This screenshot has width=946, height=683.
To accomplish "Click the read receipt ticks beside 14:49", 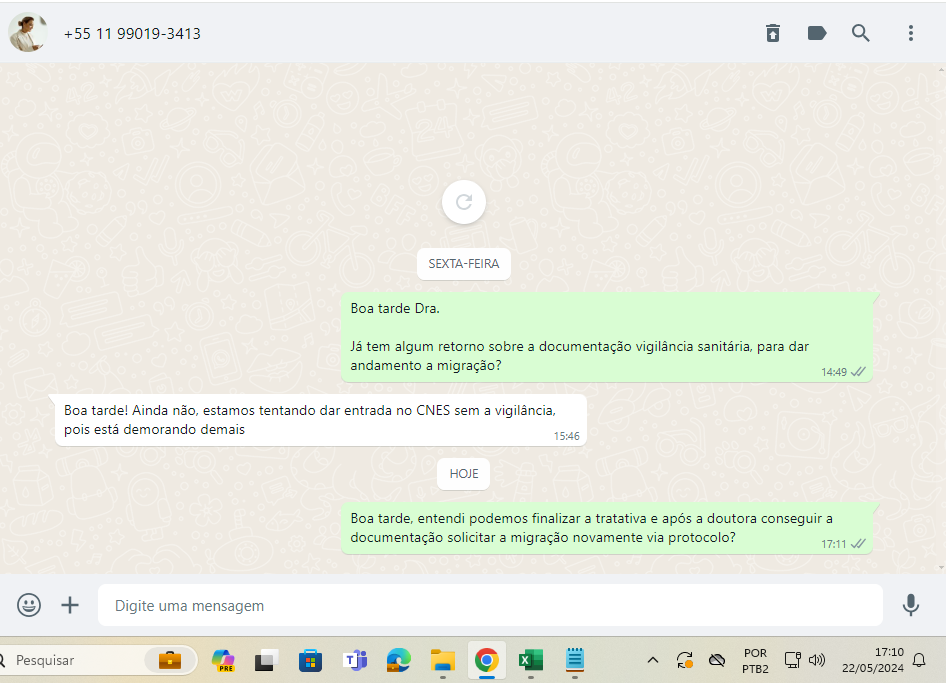I will tap(858, 372).
